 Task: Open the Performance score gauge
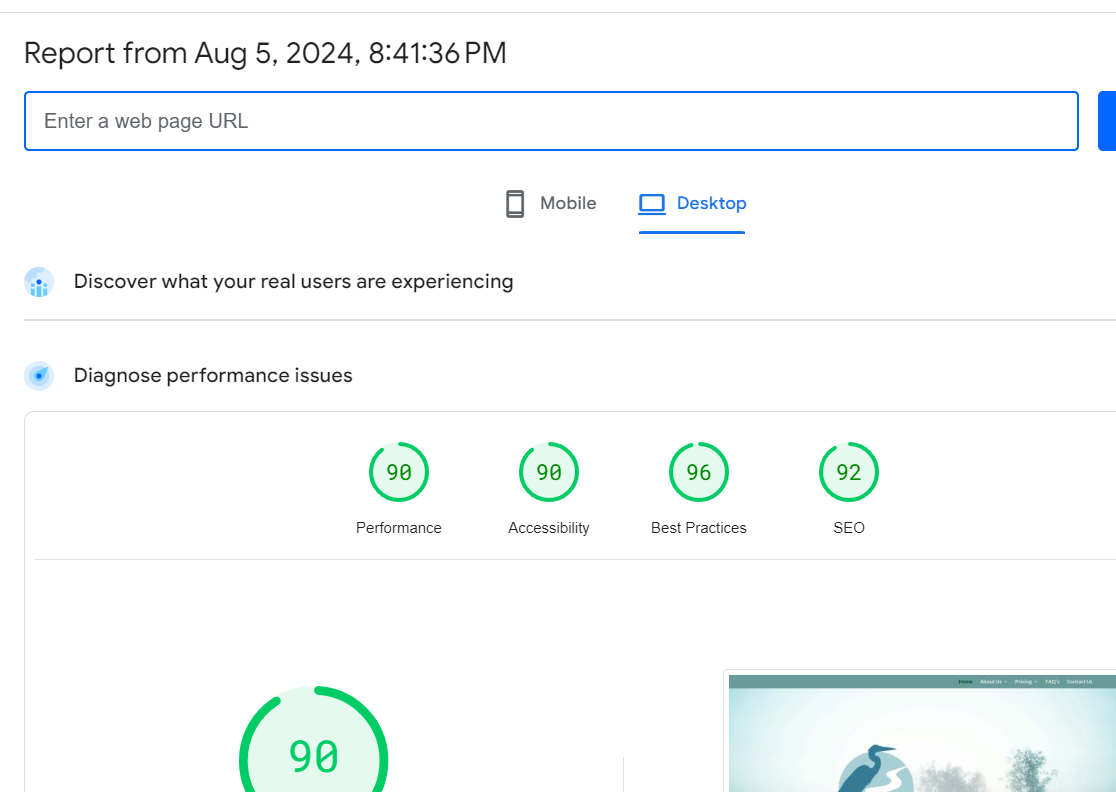point(399,472)
